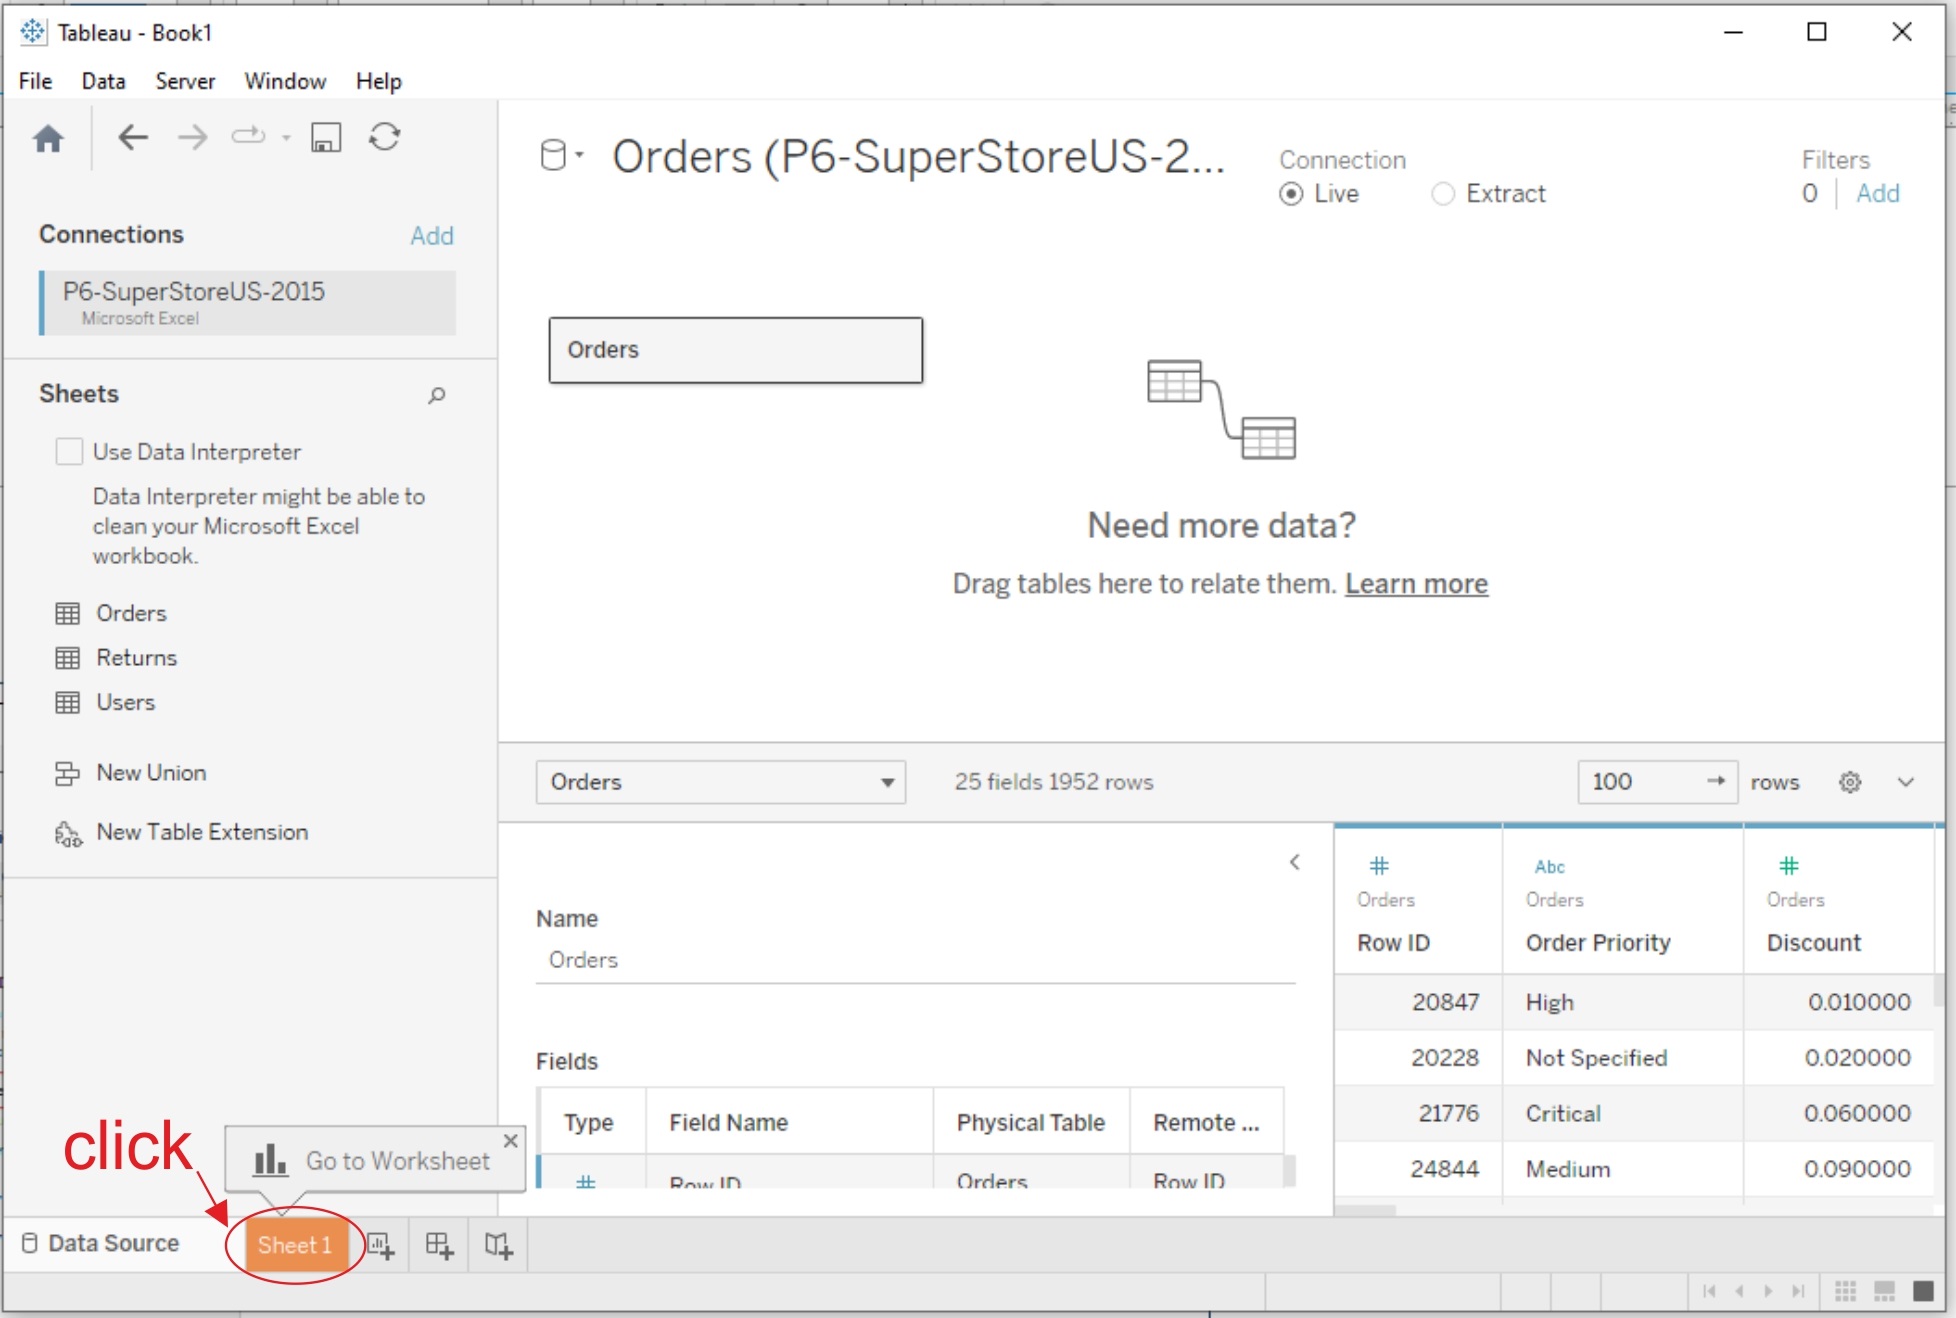Click the Order Priority column header
Screen dimensions: 1956x1318
(1598, 943)
